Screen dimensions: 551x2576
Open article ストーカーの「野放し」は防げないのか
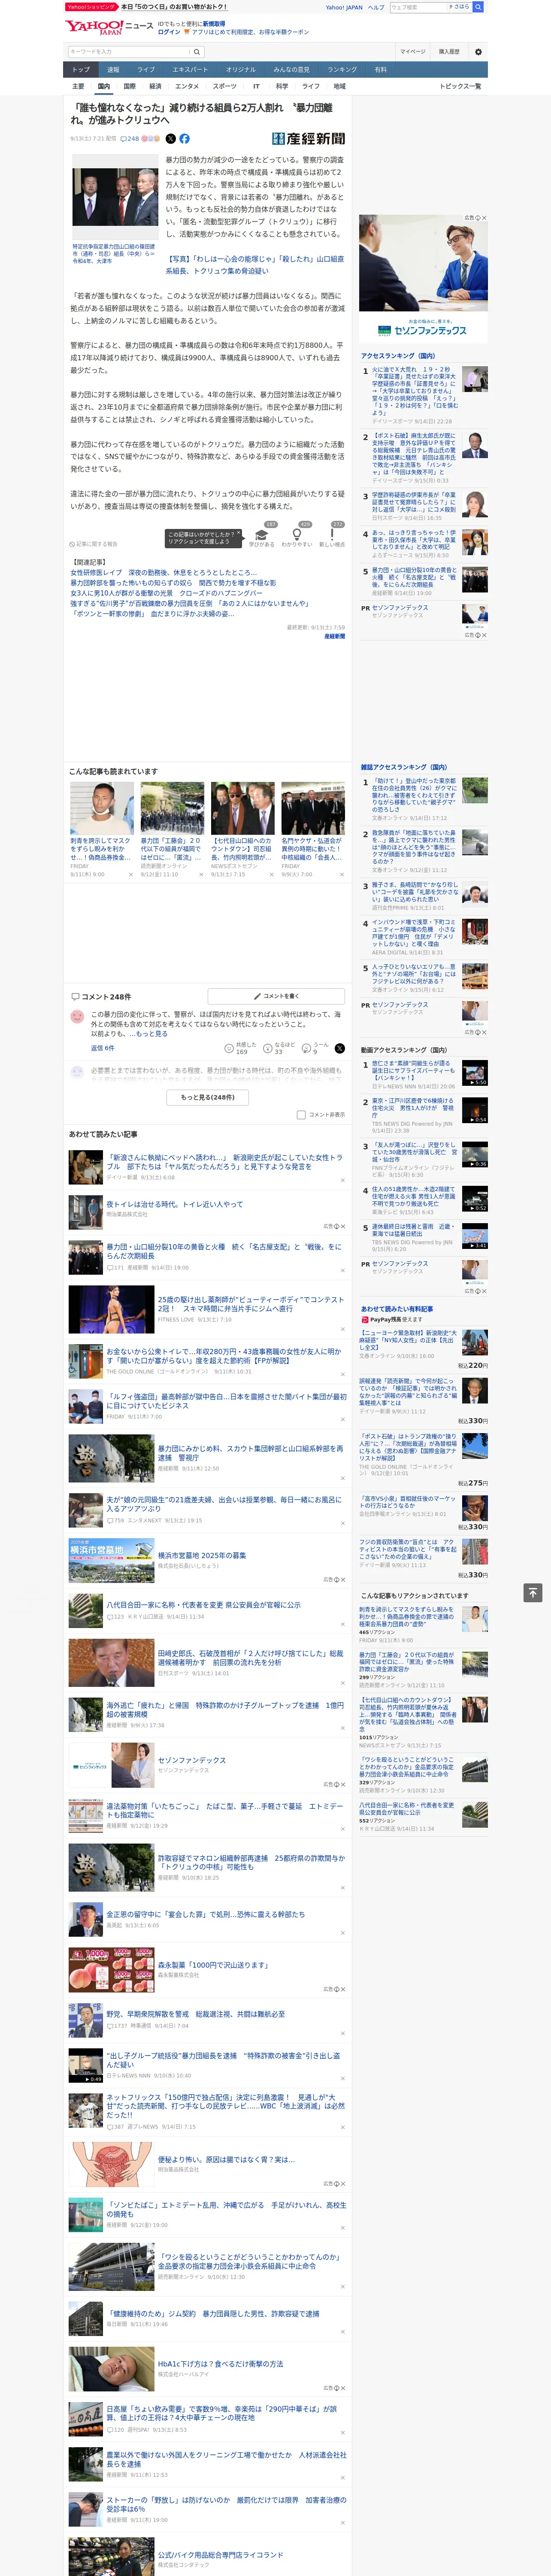(x=226, y=2503)
